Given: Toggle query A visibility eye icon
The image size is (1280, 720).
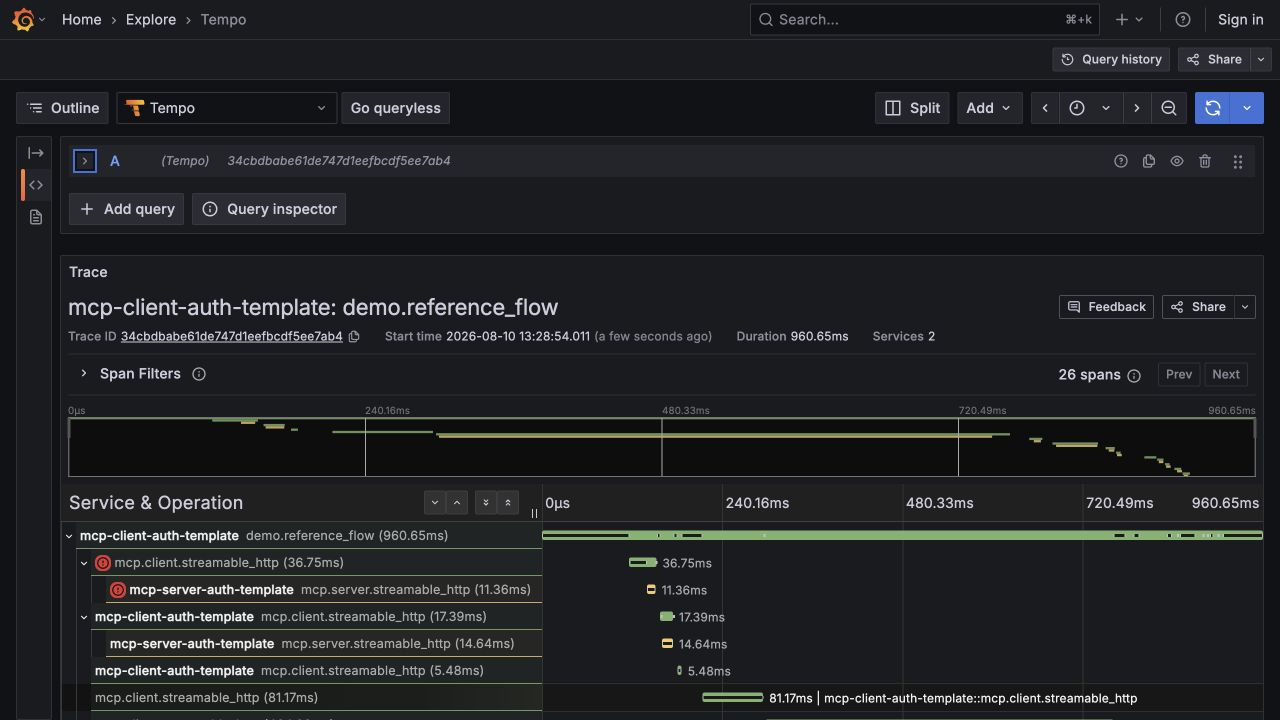Looking at the screenshot, I should 1177,161.
